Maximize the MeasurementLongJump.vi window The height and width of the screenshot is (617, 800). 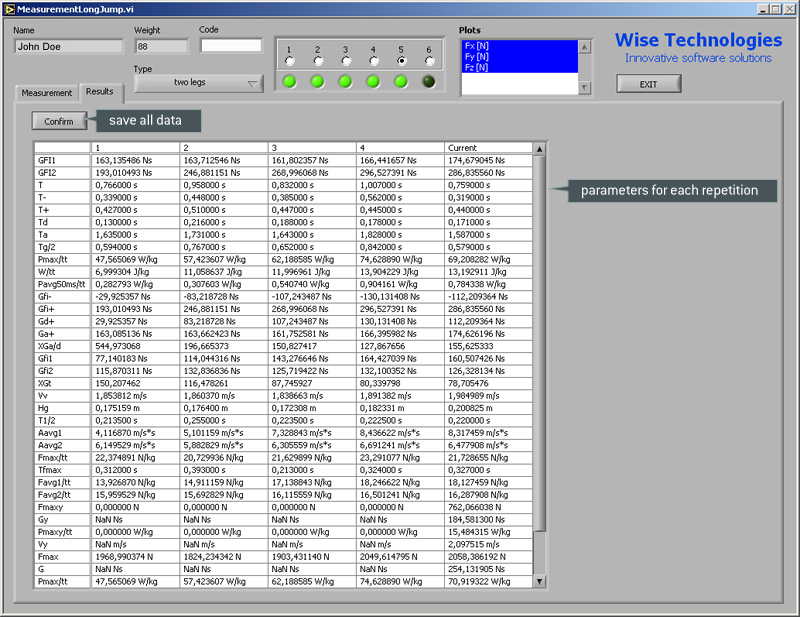point(776,9)
